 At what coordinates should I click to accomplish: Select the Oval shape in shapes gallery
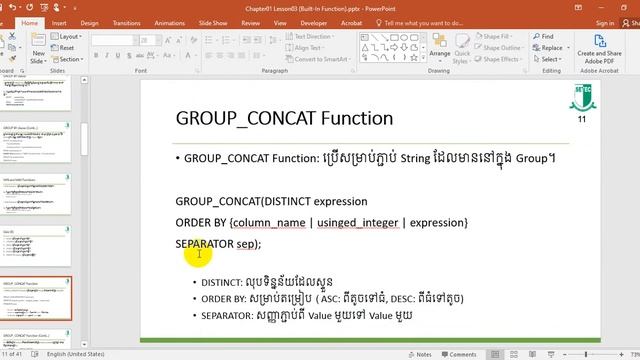[404, 38]
